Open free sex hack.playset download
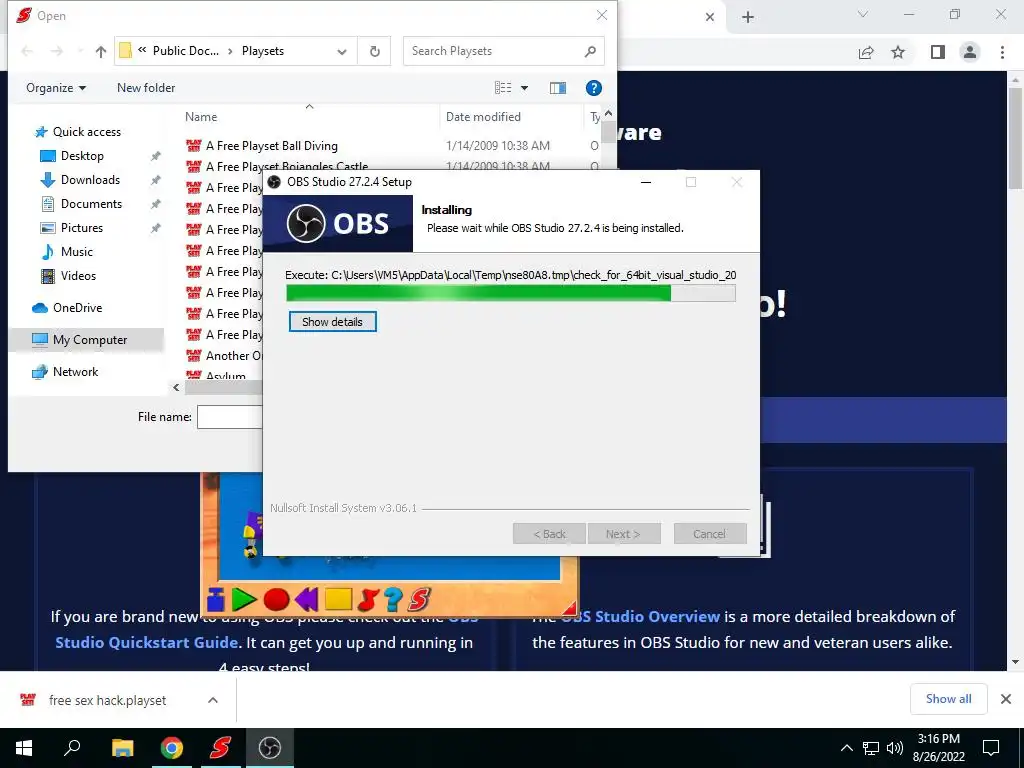 [107, 700]
